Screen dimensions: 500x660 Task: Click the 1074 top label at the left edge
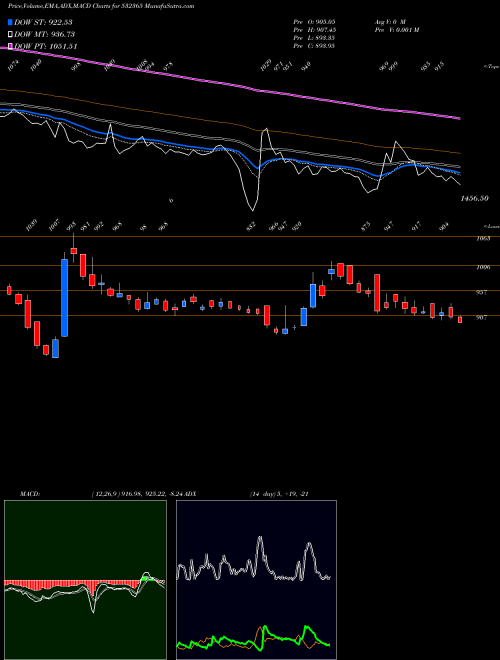[x=13, y=66]
